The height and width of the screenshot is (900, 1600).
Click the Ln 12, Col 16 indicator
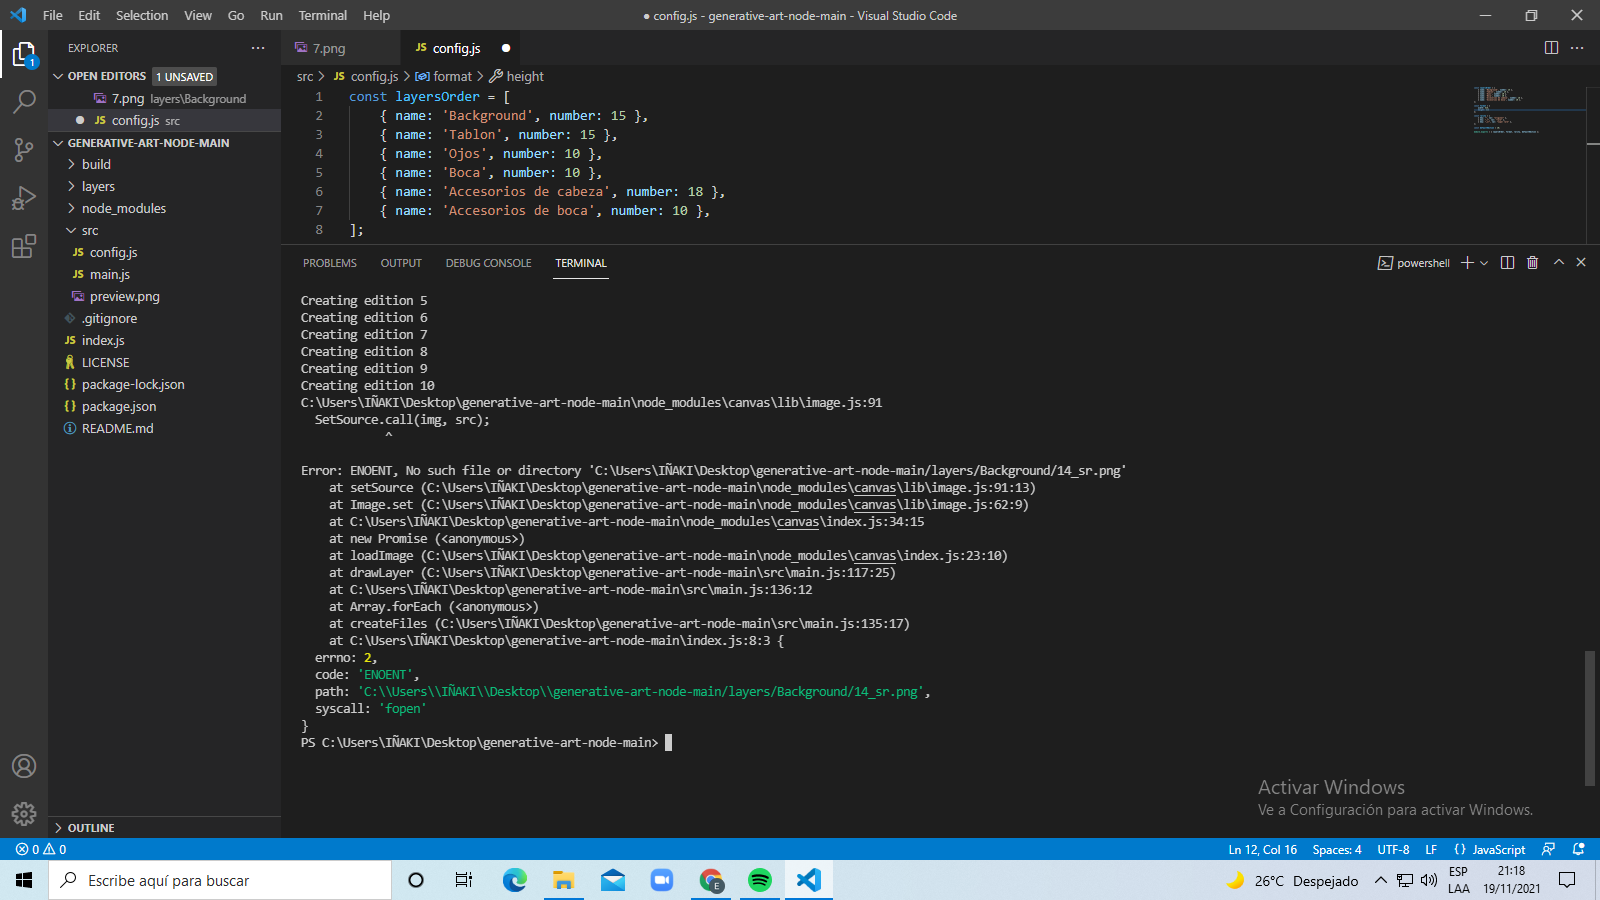(1263, 849)
